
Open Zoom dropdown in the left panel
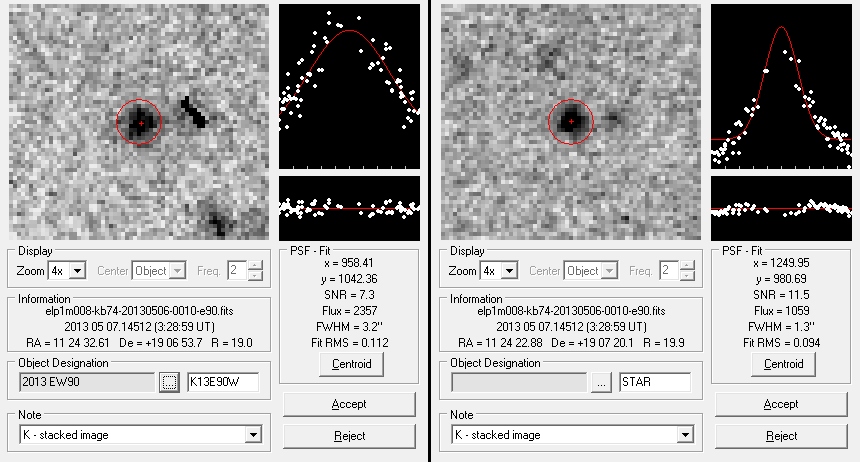[x=78, y=271]
